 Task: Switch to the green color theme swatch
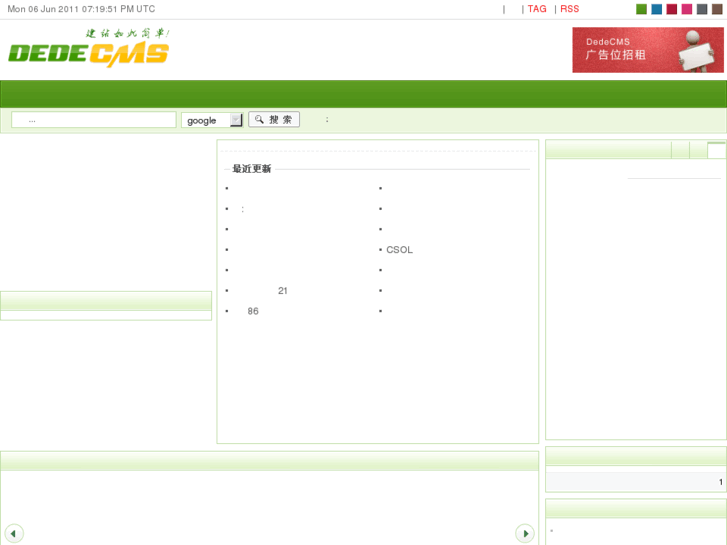tap(641, 9)
